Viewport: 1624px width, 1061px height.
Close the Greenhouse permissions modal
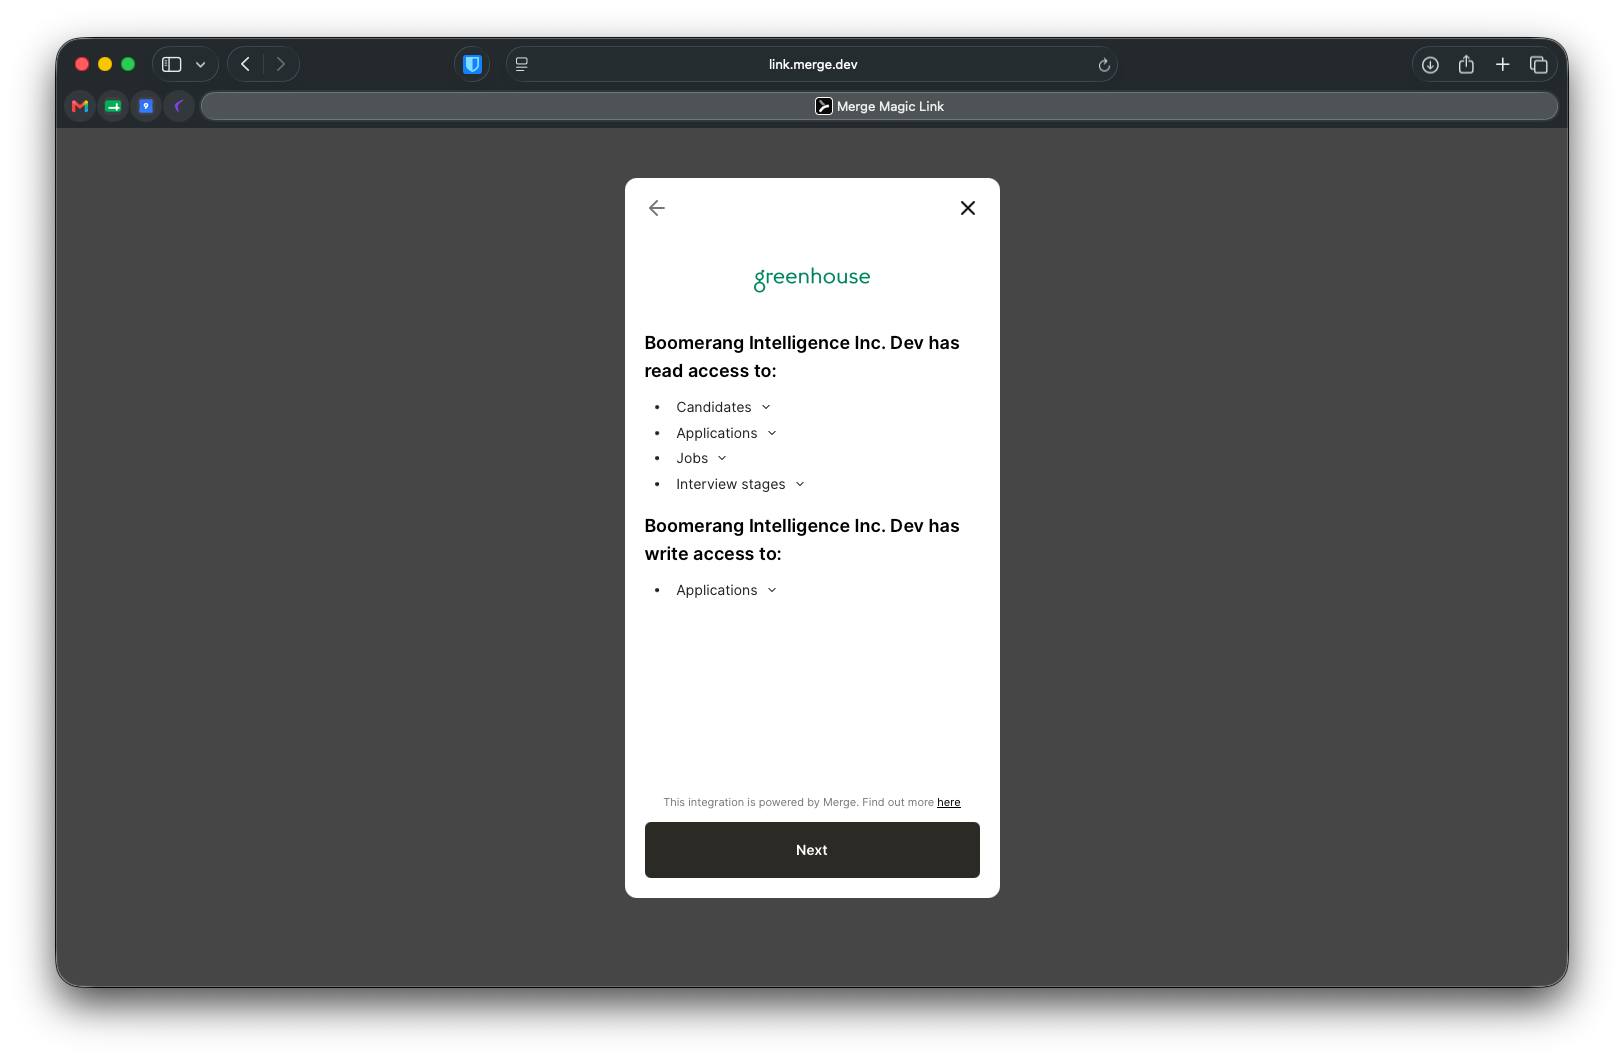[968, 208]
